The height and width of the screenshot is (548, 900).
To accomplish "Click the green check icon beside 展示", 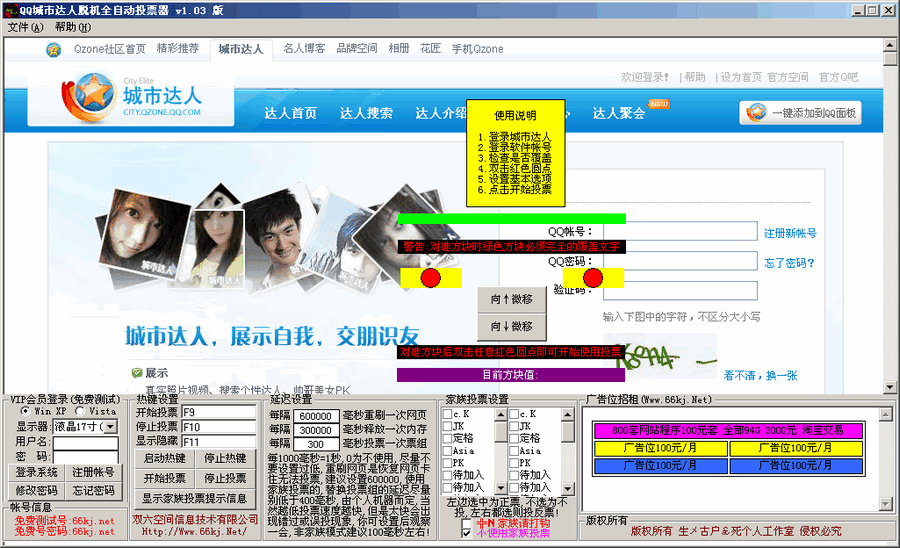I will (137, 373).
